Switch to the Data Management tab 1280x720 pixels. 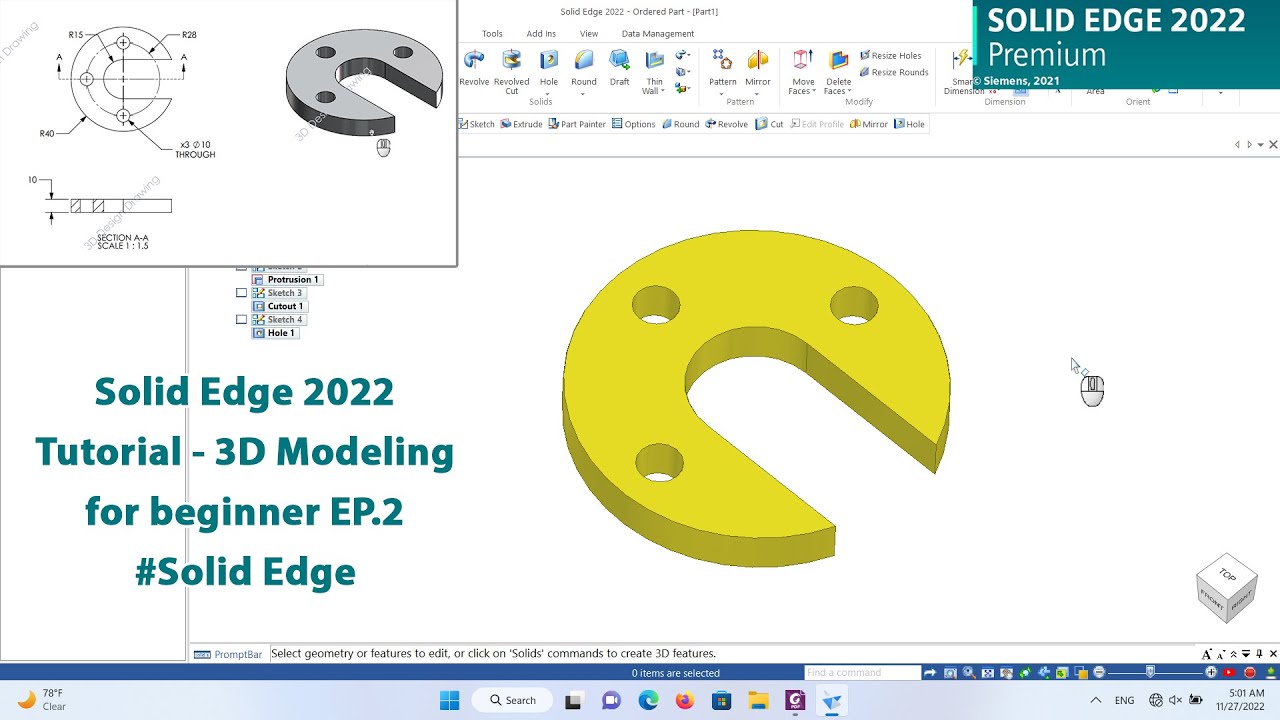(658, 34)
